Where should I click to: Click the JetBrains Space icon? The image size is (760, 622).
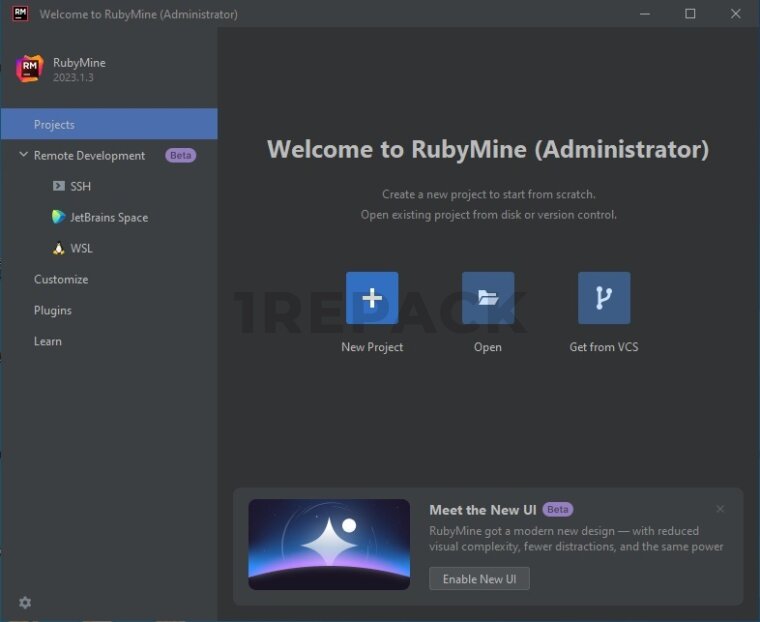tap(59, 217)
